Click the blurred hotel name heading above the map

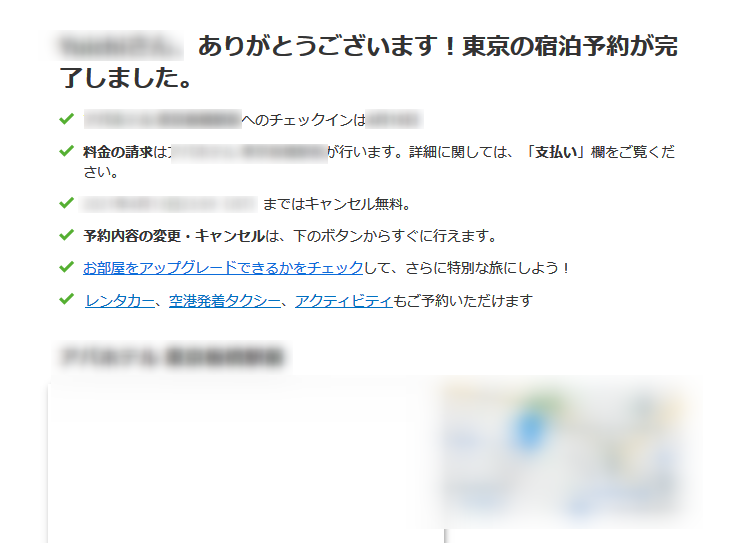pos(170,356)
